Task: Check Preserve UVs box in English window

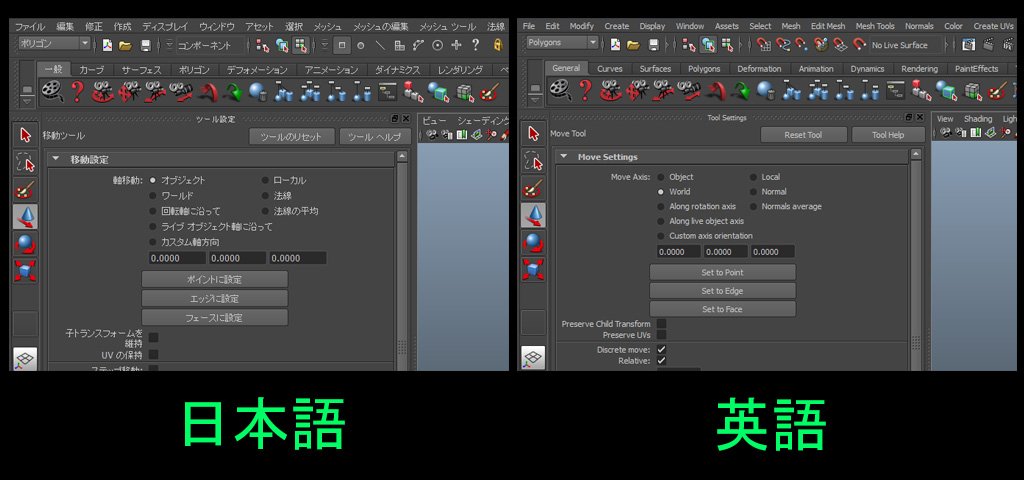Action: click(662, 334)
